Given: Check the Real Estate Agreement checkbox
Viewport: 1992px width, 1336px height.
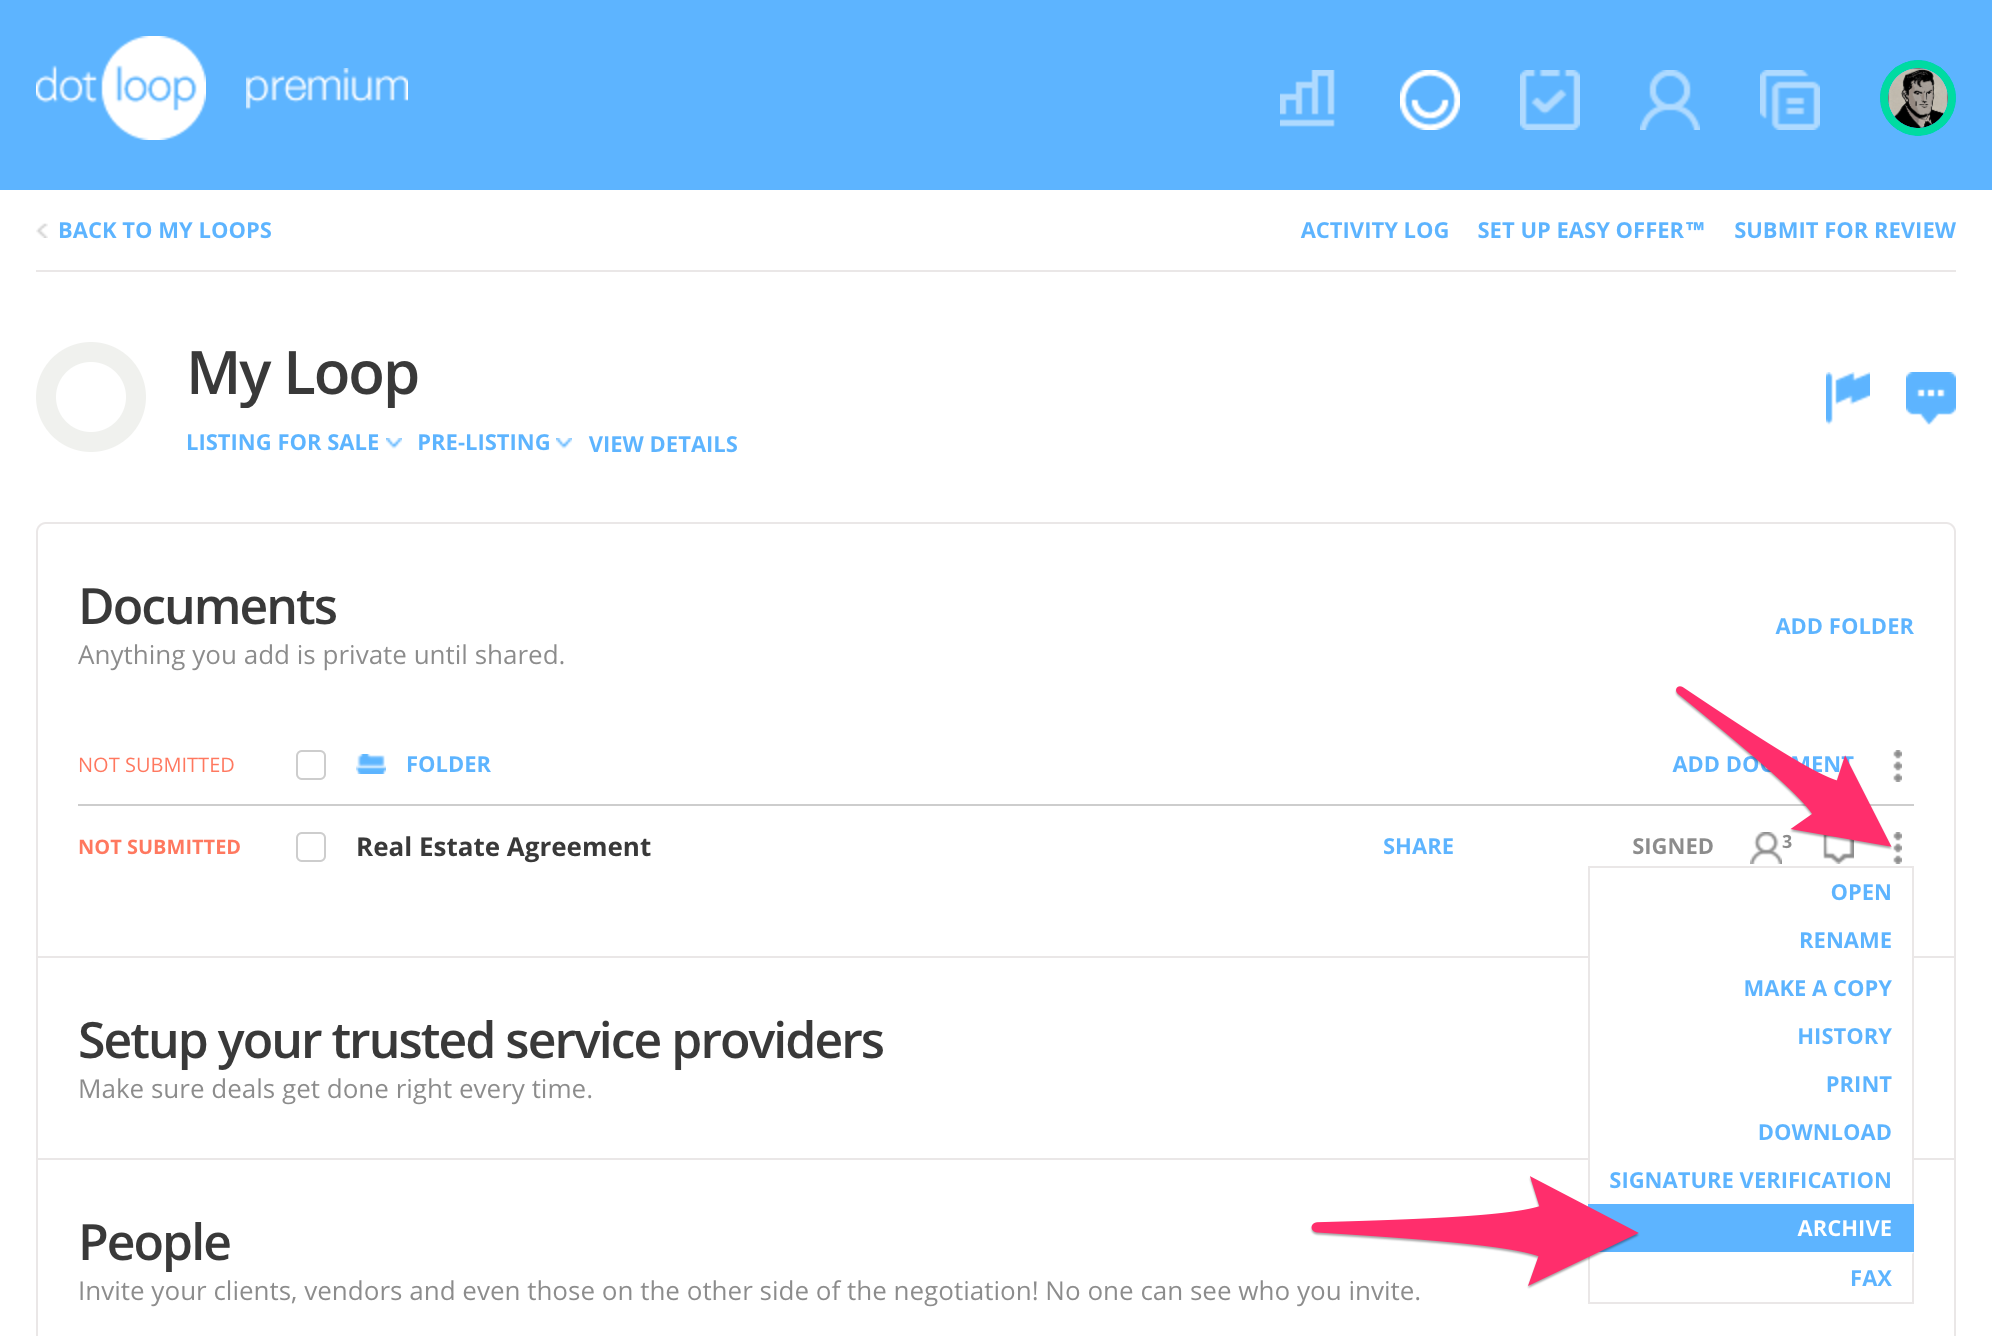Looking at the screenshot, I should coord(311,847).
